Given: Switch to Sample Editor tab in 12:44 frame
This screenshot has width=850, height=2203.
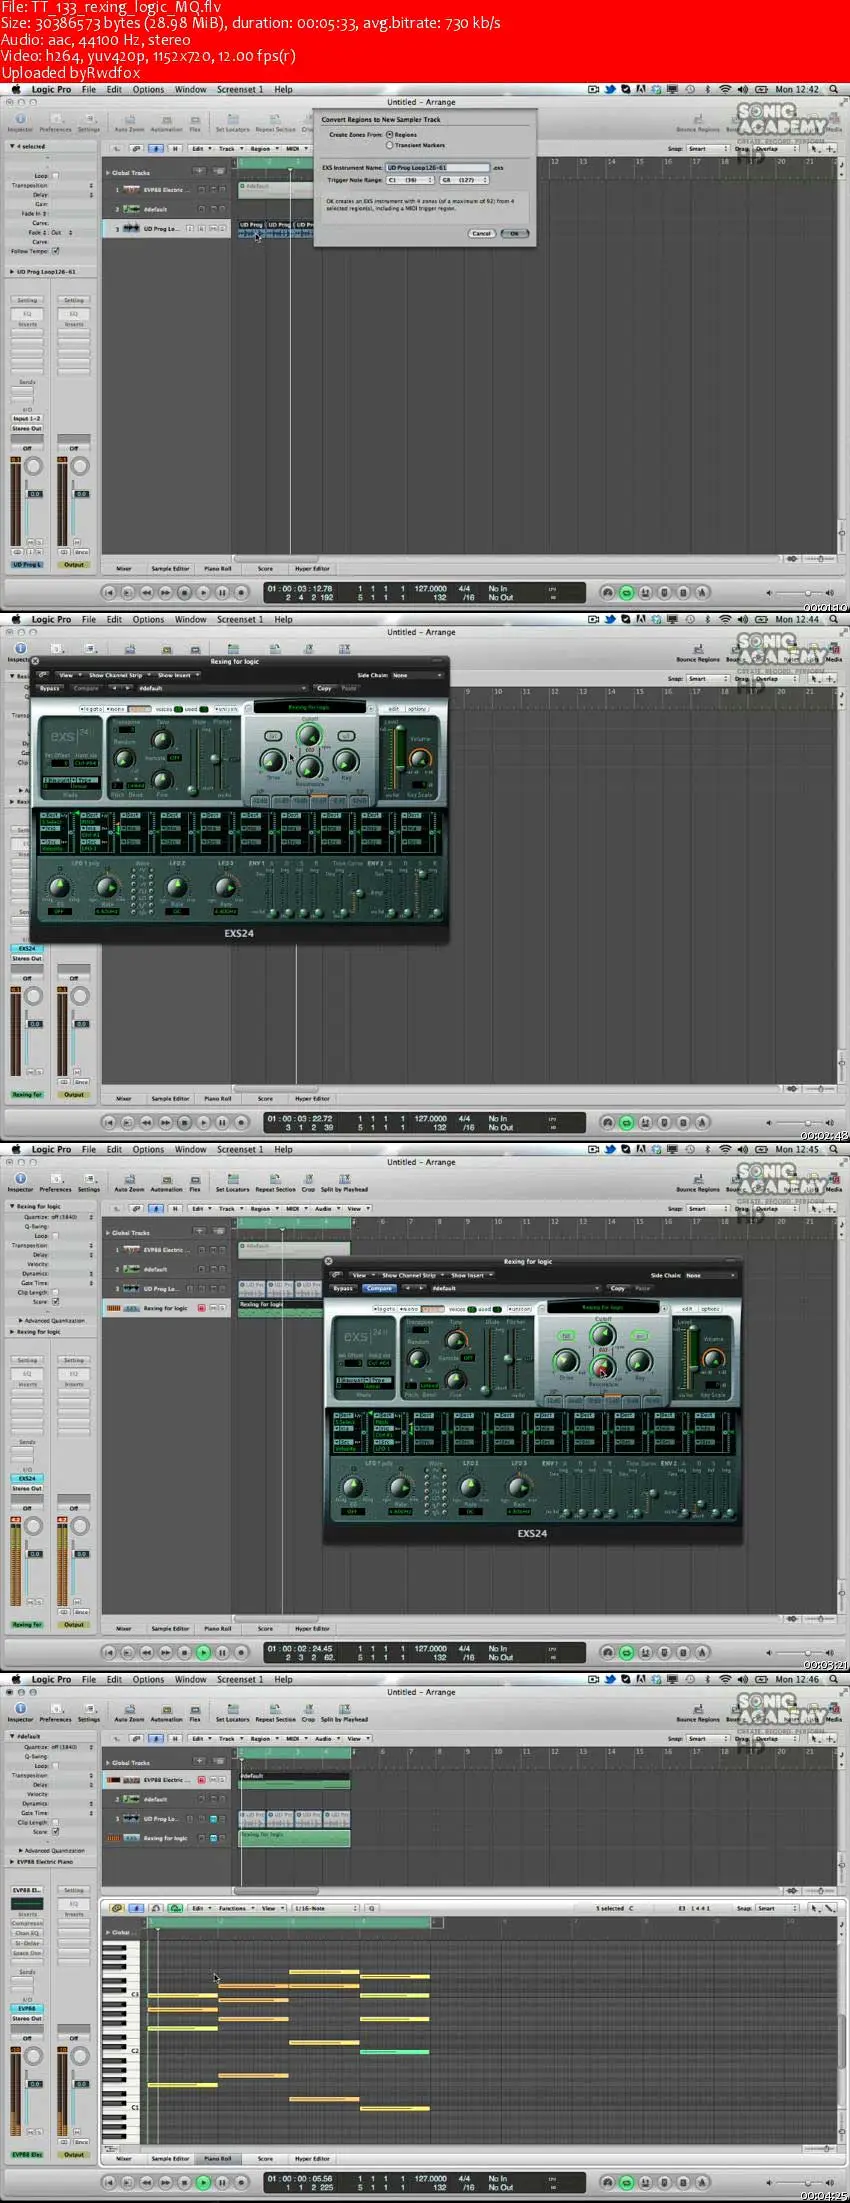Looking at the screenshot, I should click(170, 1098).
